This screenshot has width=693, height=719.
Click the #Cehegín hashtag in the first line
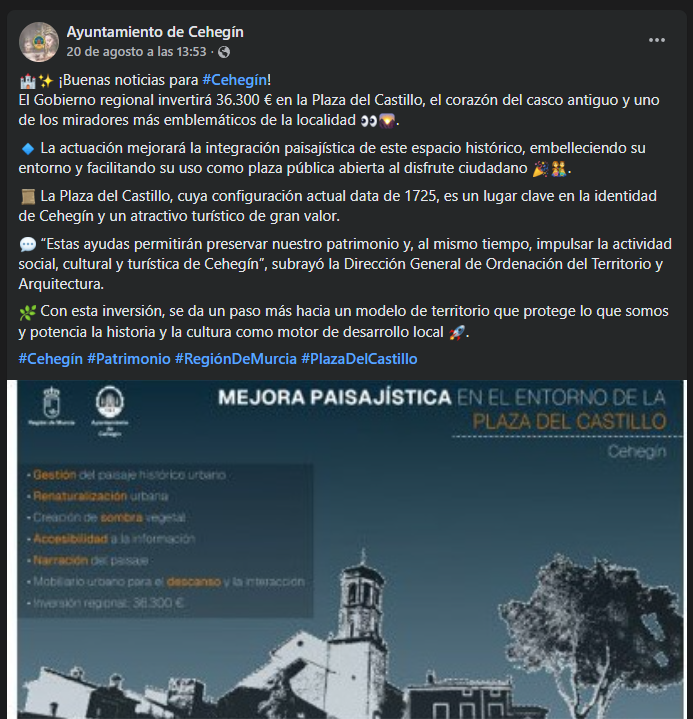(235, 80)
